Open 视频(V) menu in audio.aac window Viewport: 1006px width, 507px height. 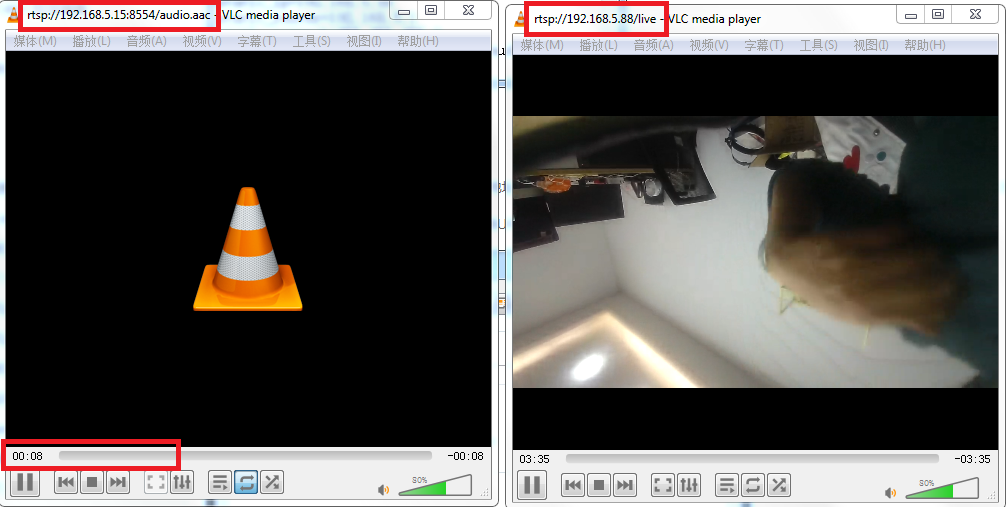202,41
